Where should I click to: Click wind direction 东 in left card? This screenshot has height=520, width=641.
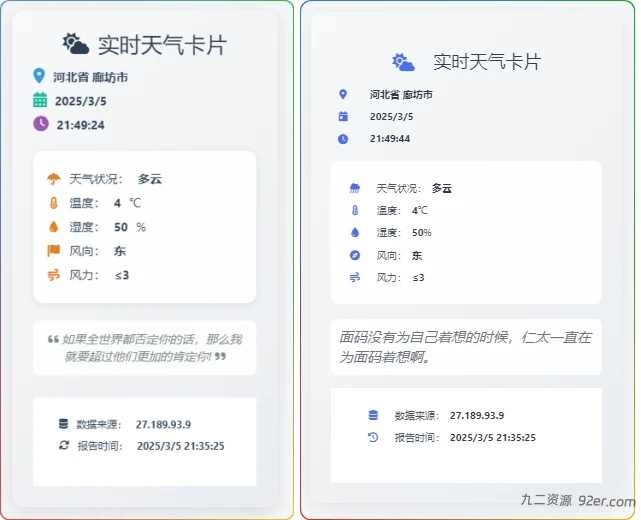click(120, 251)
